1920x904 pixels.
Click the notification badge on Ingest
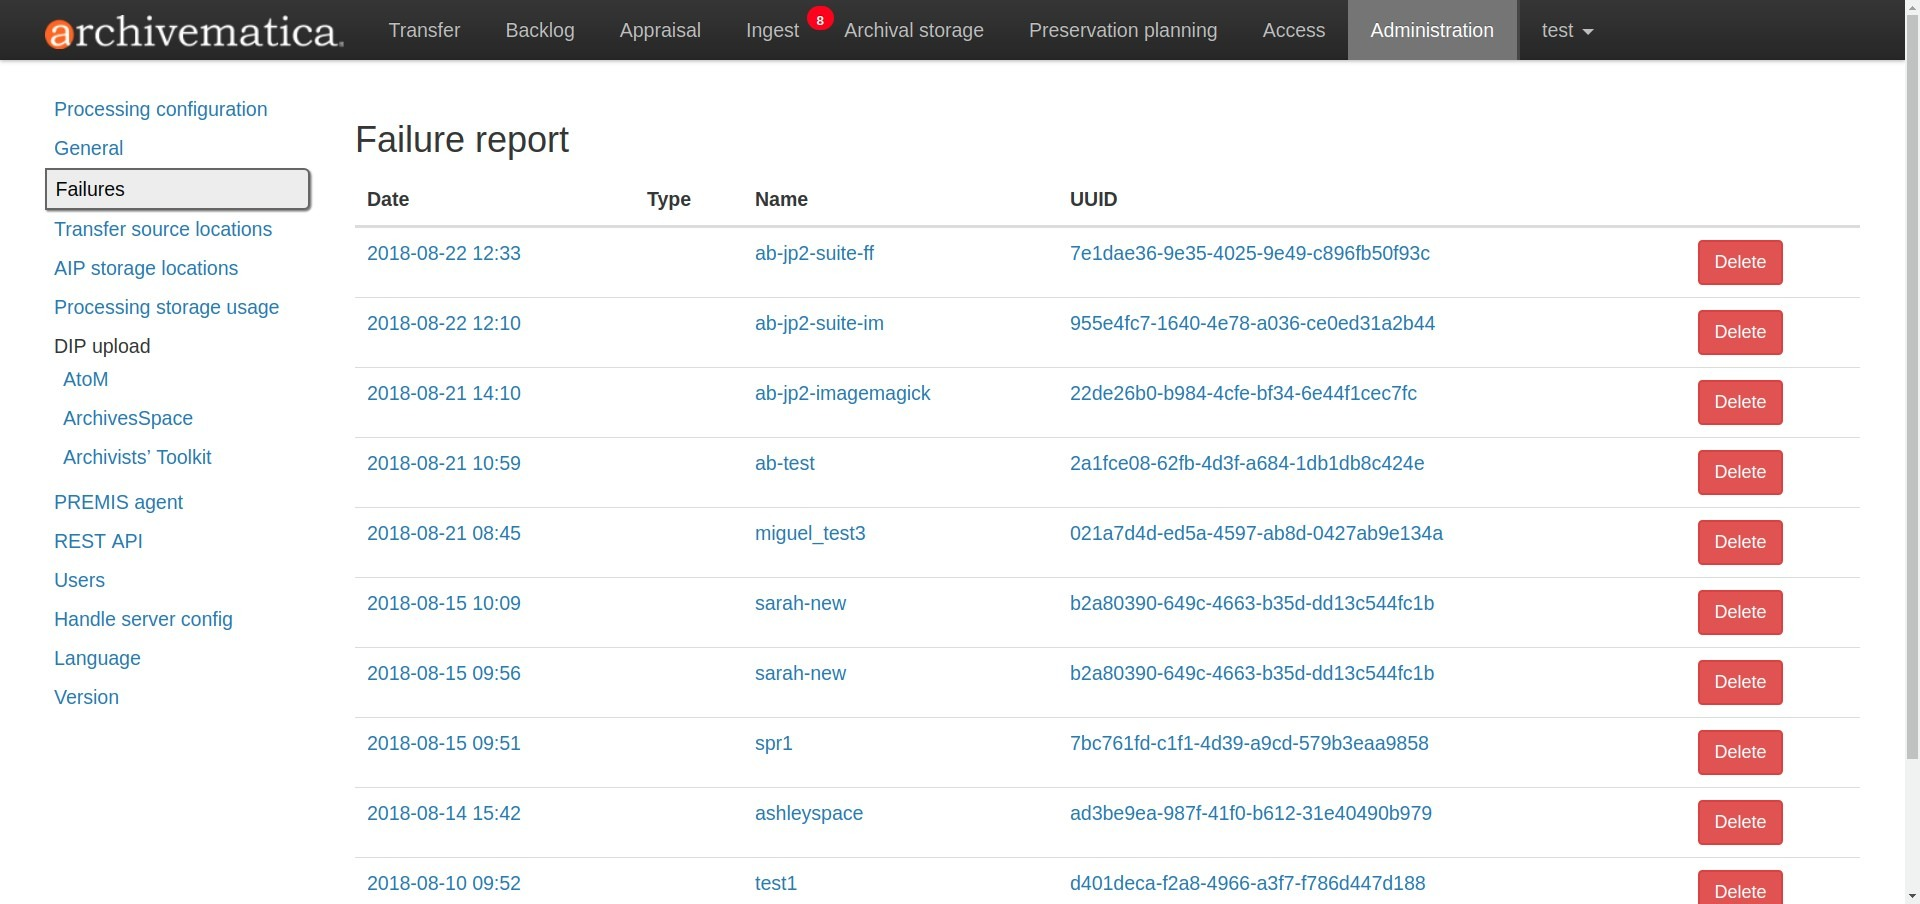click(819, 18)
